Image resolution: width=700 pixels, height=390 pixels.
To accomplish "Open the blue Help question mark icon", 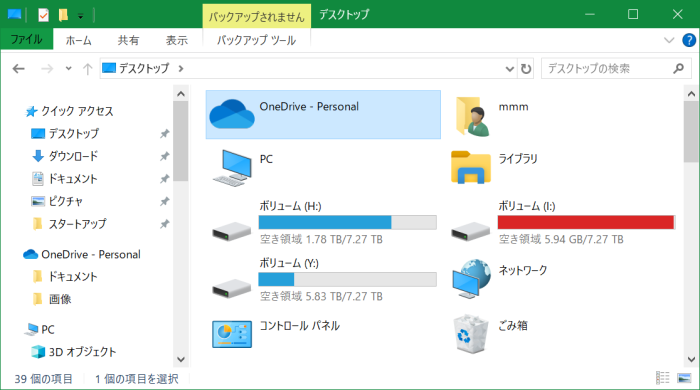I will point(689,40).
